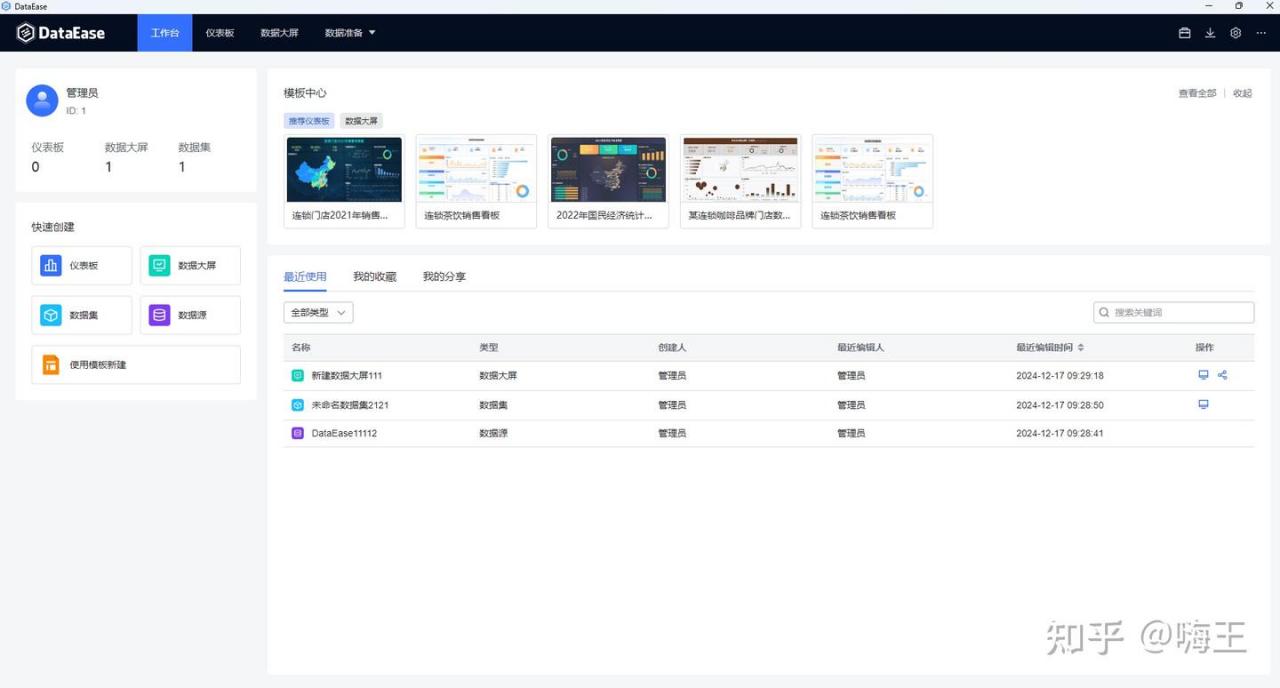The height and width of the screenshot is (688, 1280).
Task: Switch to the 我的收藏 tab
Action: click(374, 276)
